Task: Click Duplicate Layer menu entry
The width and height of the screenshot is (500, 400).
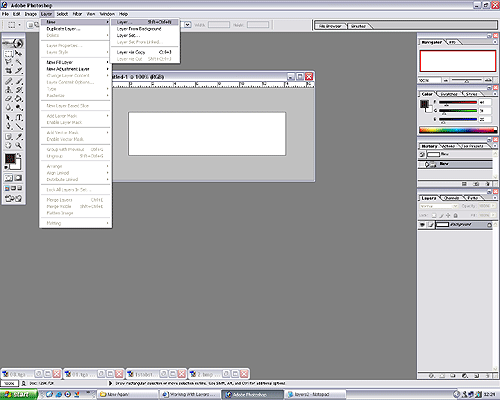Action: 63,29
